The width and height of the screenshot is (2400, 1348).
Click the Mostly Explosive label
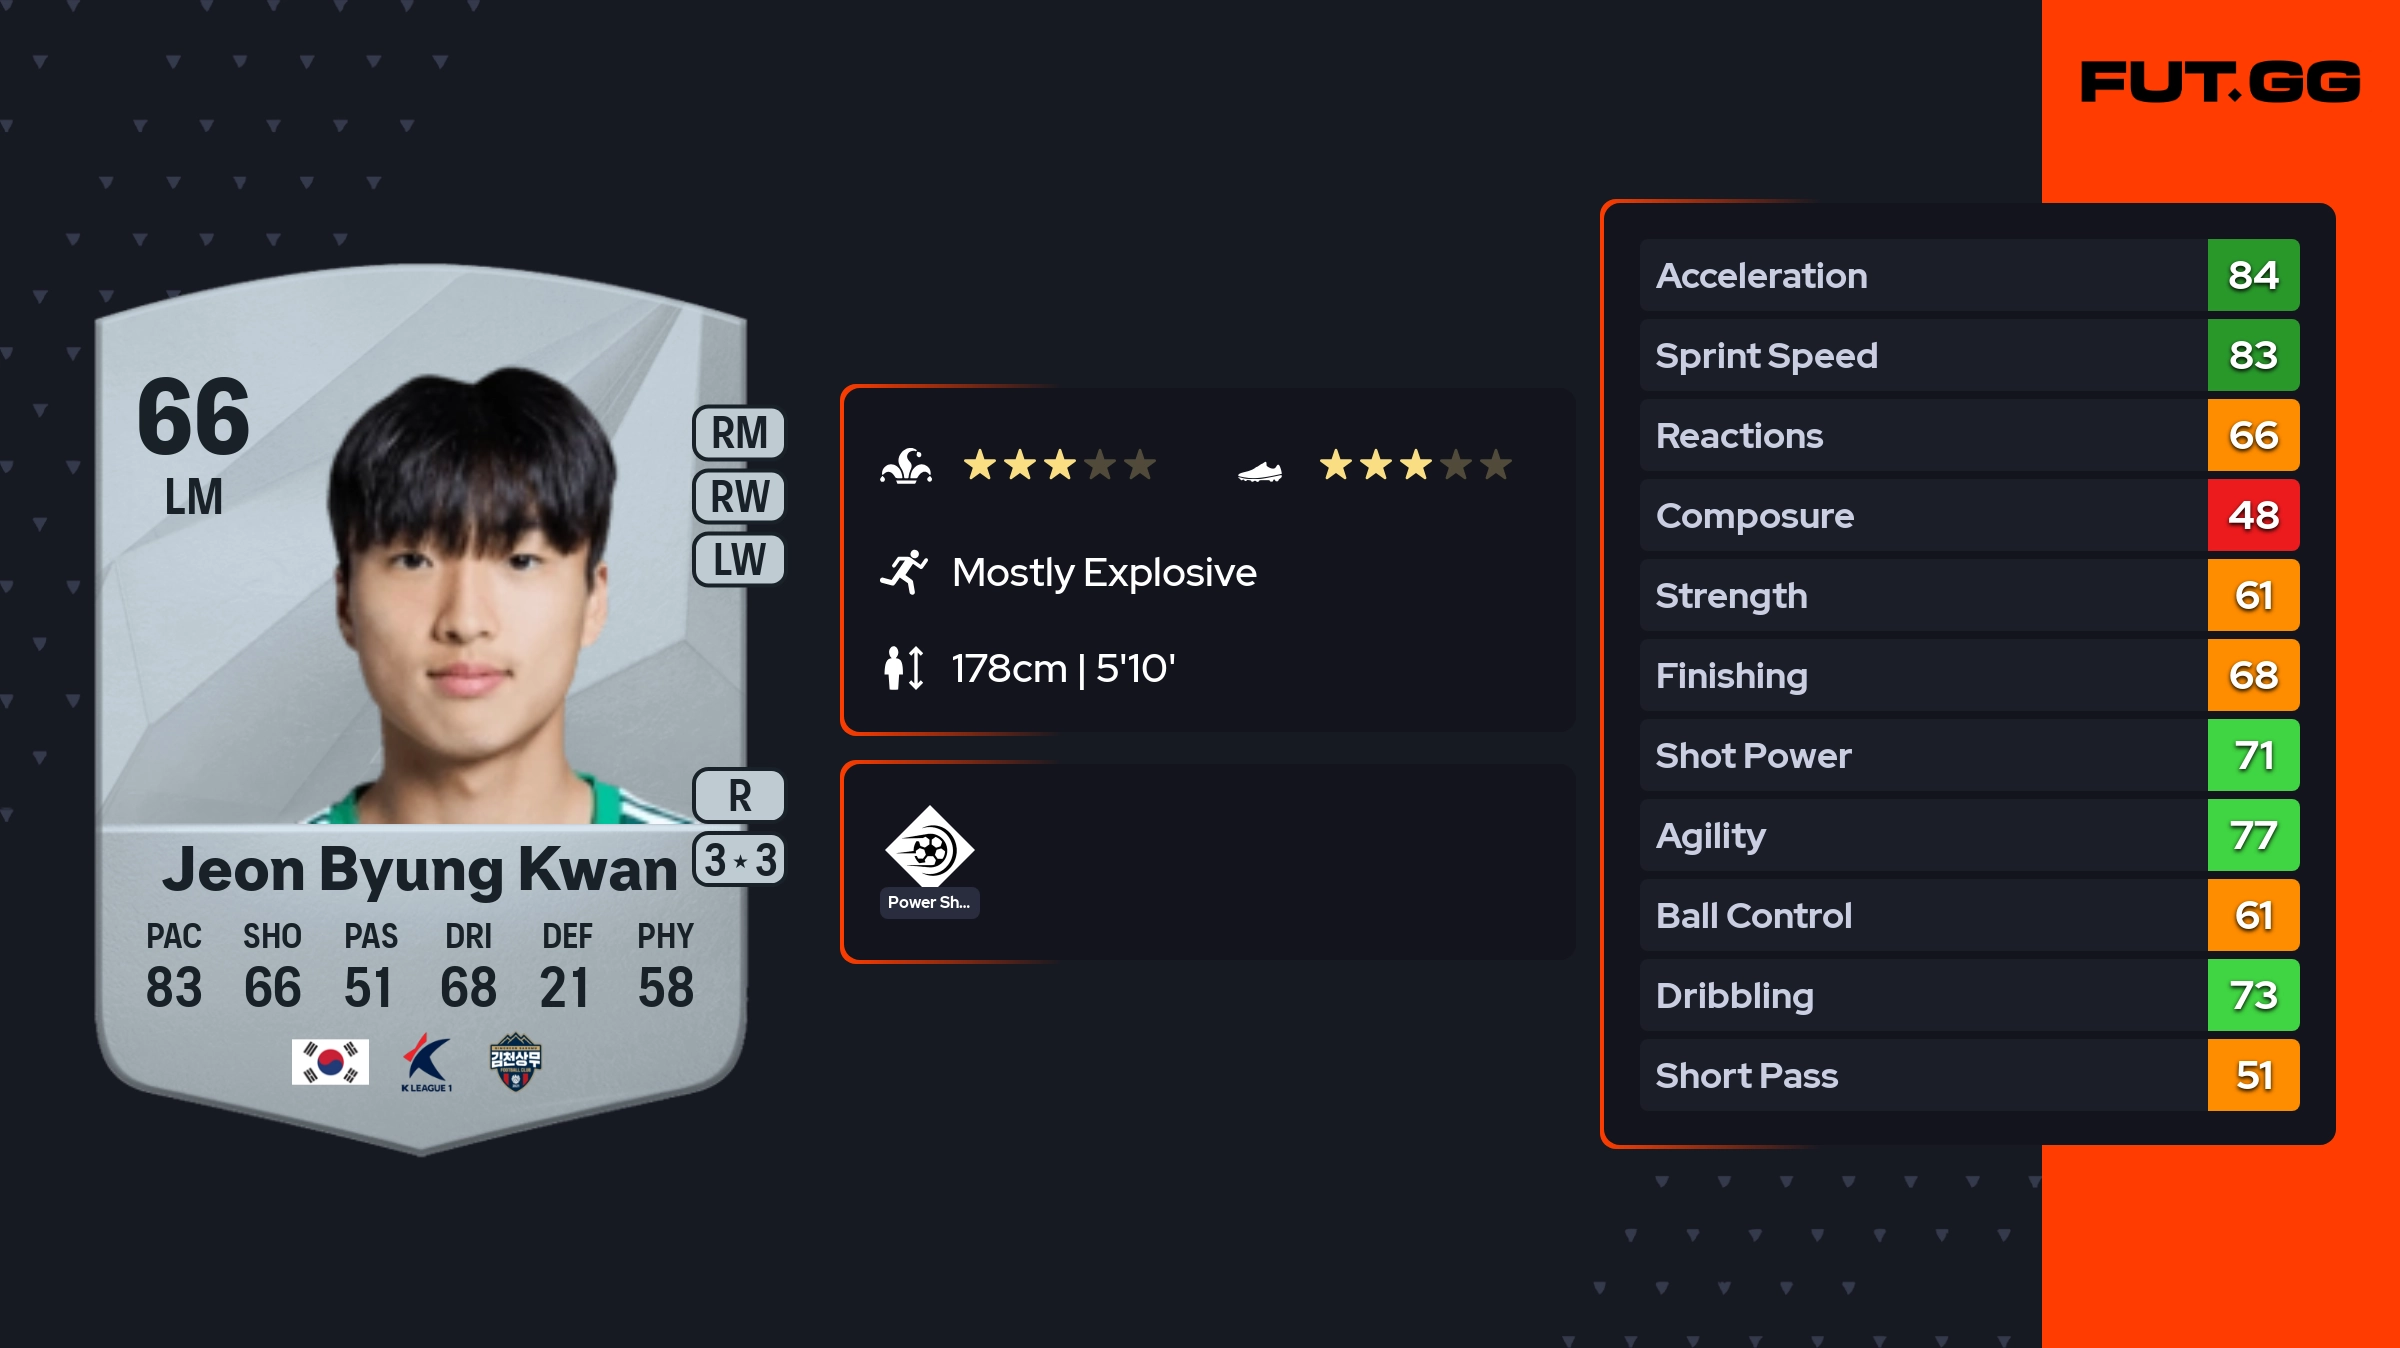click(x=1104, y=572)
